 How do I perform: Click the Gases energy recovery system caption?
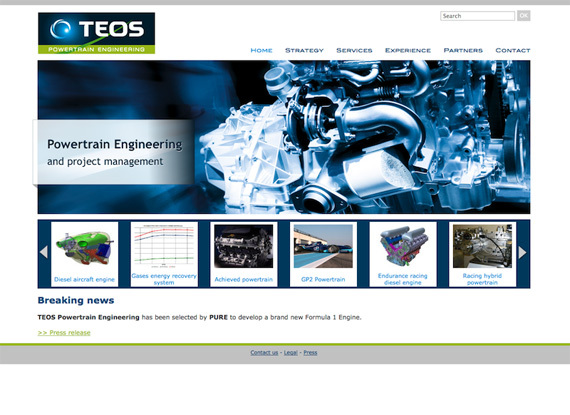click(164, 279)
